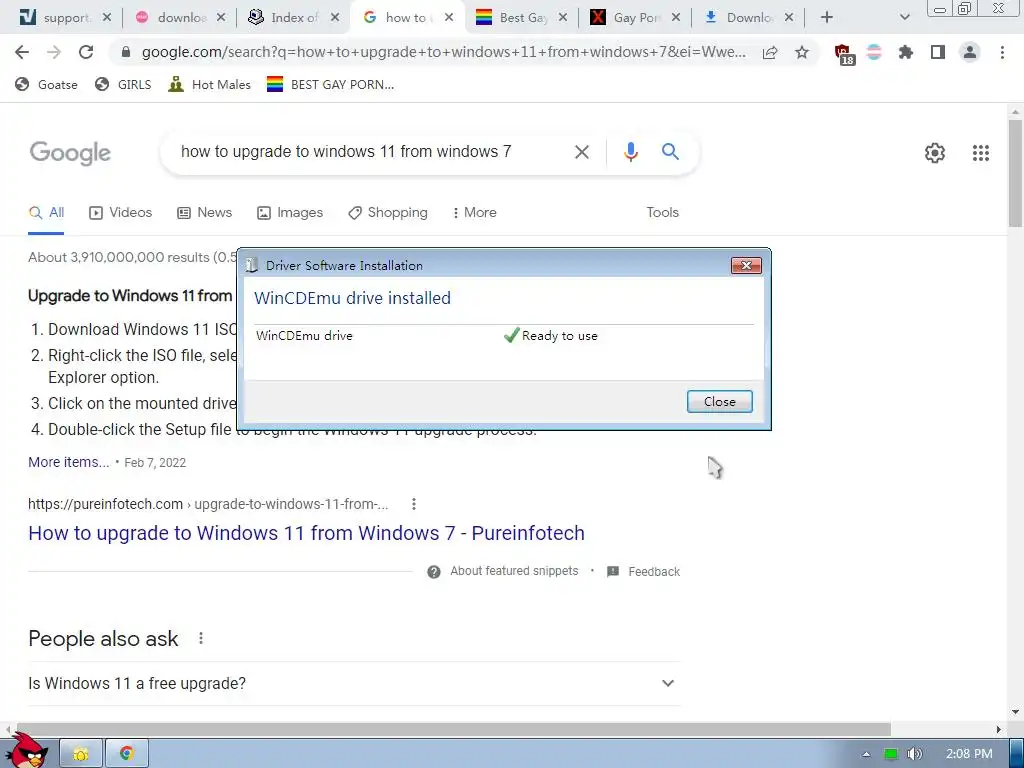Open the Windows Start button
Screen dimensions: 1024x768
point(26,750)
